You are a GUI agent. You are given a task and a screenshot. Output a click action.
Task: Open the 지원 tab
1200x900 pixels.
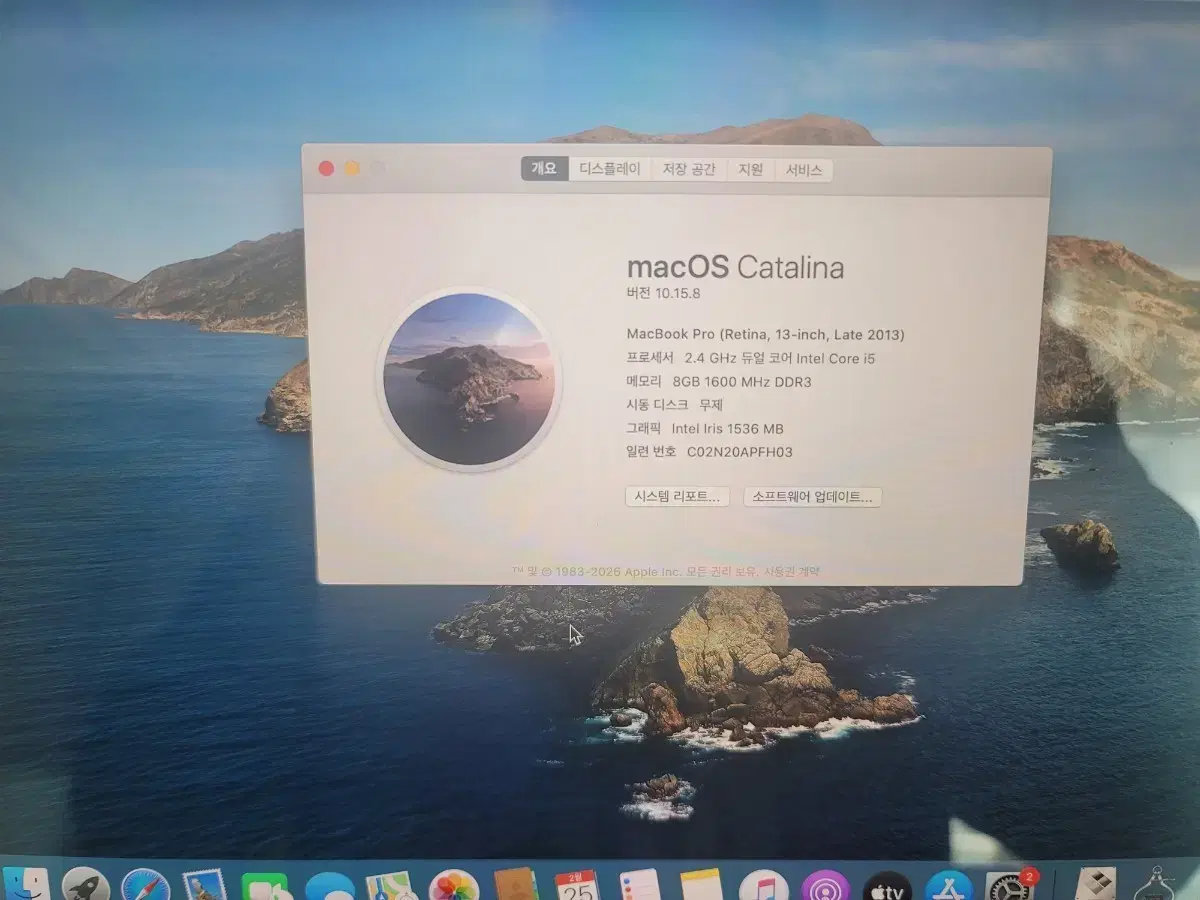click(751, 169)
